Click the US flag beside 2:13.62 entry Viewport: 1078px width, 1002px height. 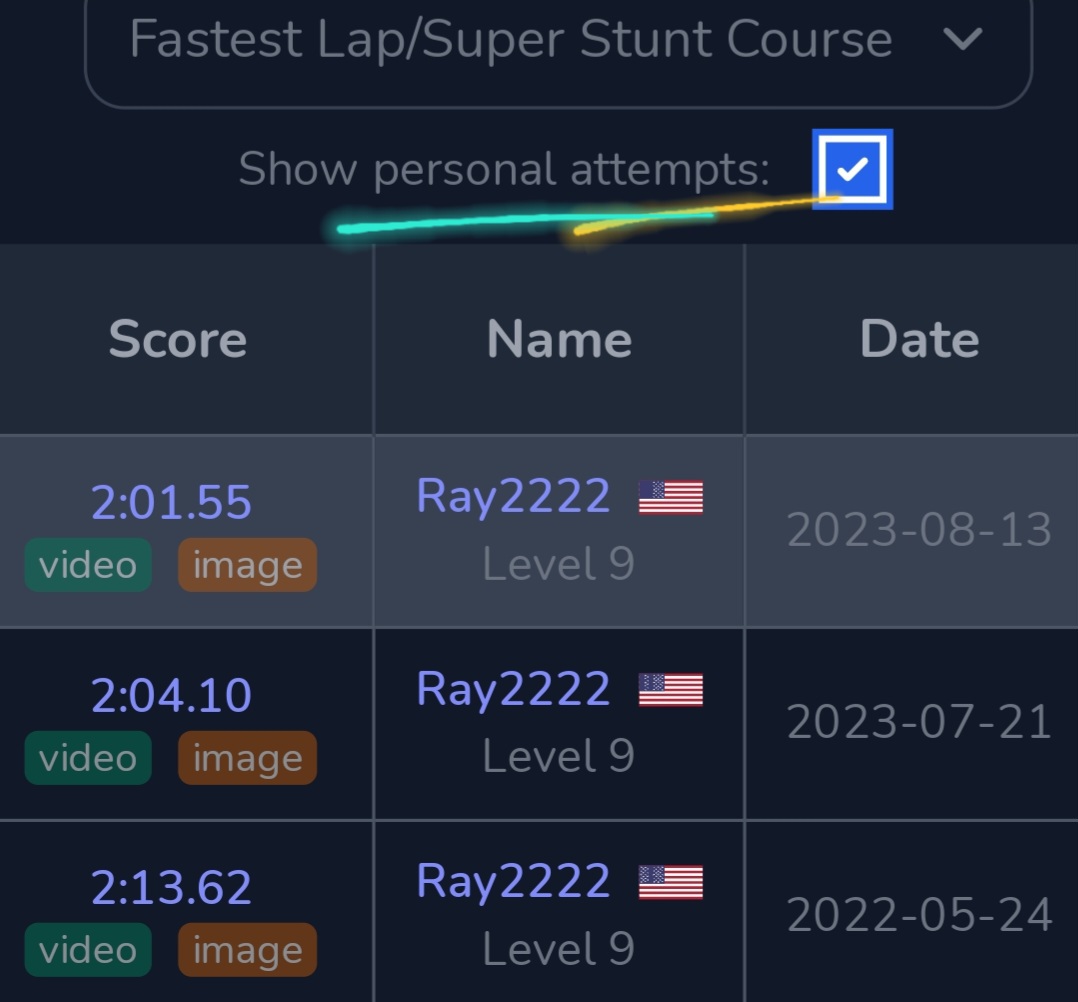pyautogui.click(x=671, y=882)
